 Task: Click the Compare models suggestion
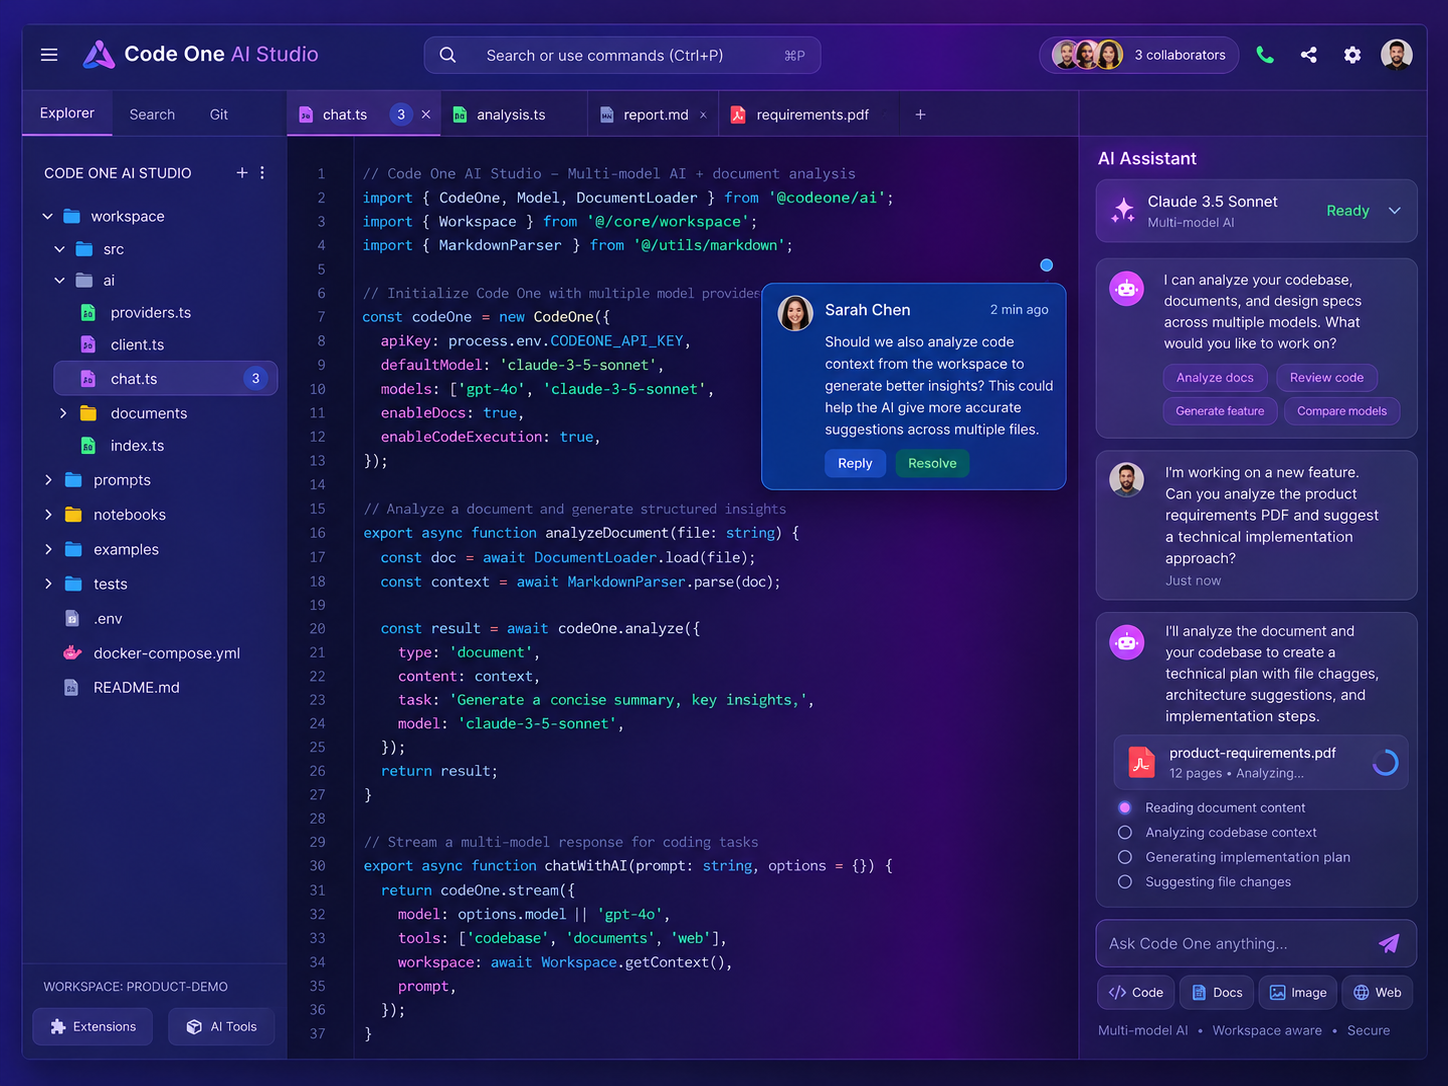pos(1342,411)
